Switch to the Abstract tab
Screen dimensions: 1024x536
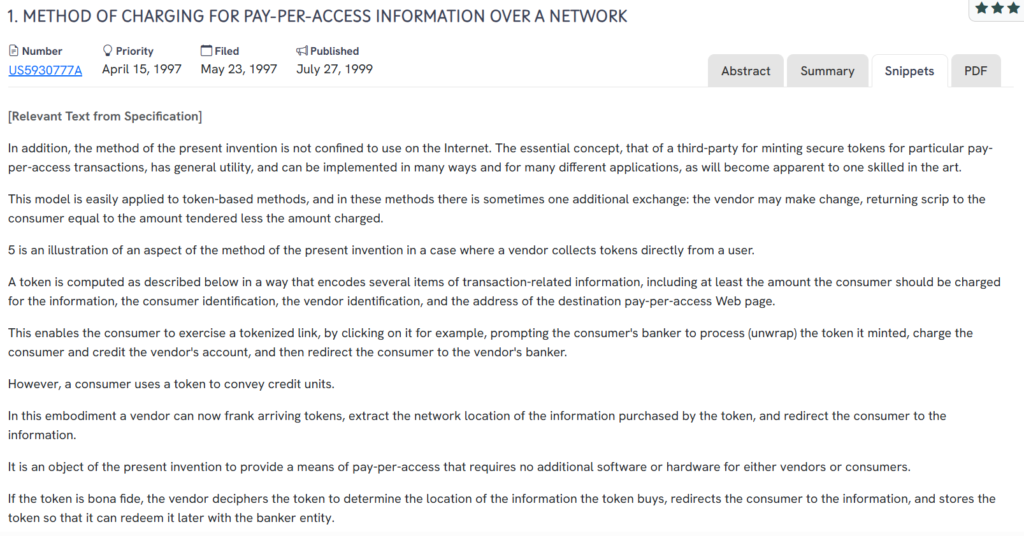coord(746,71)
